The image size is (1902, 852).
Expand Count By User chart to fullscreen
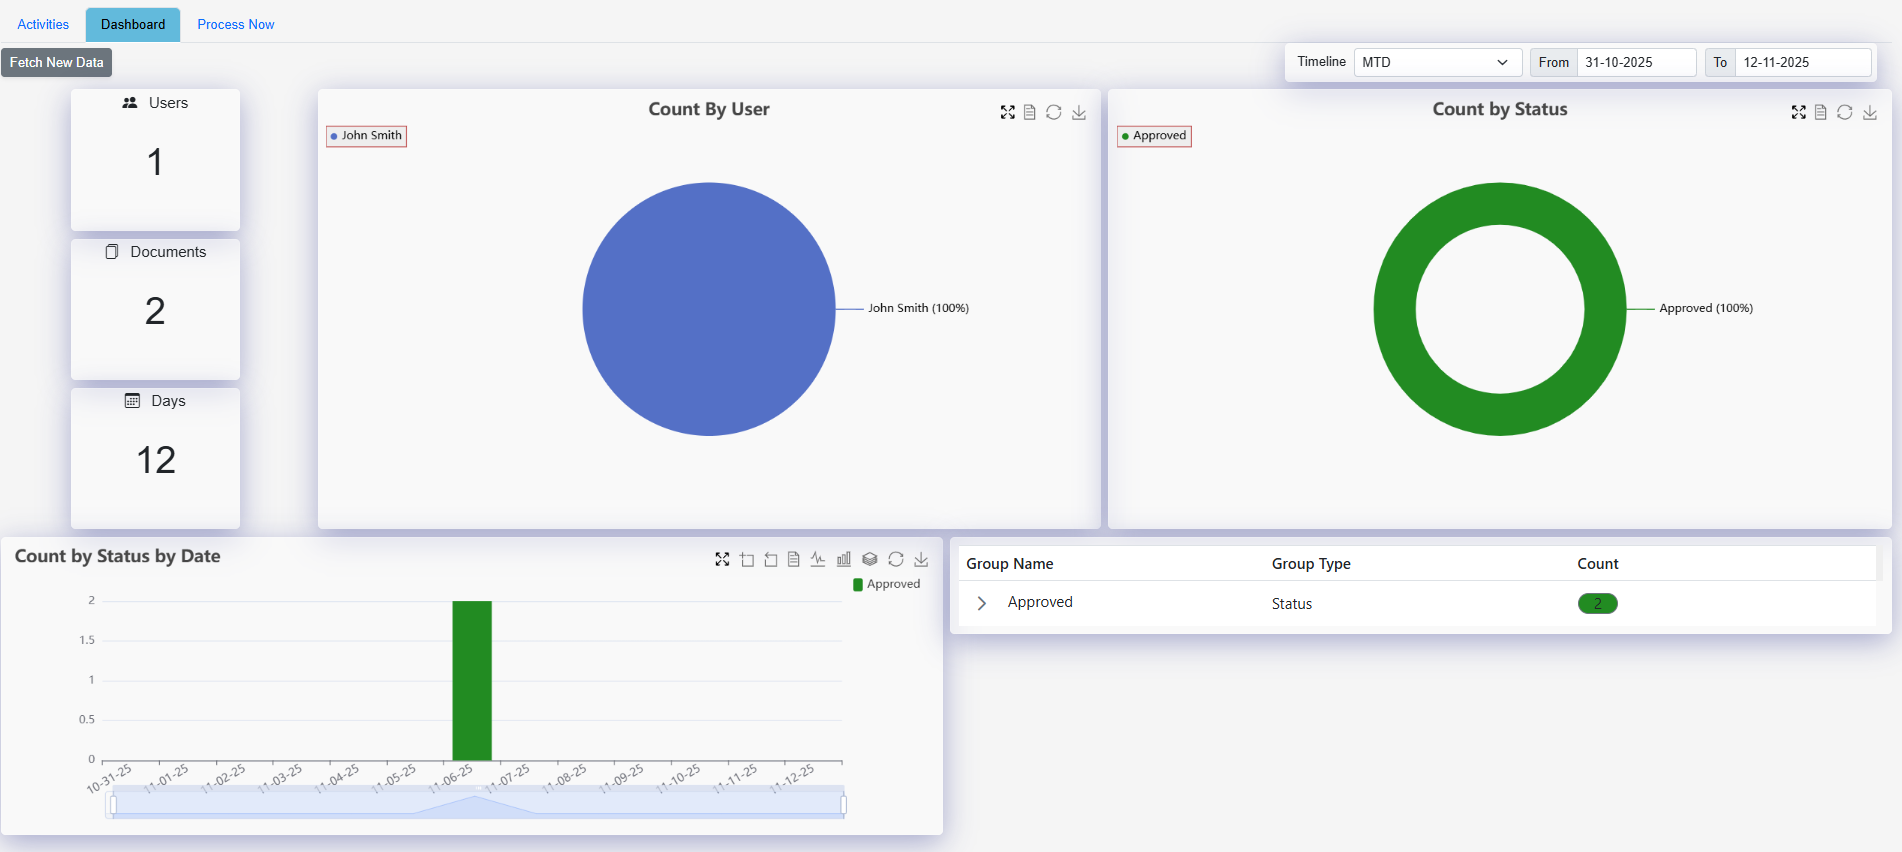click(x=1007, y=112)
